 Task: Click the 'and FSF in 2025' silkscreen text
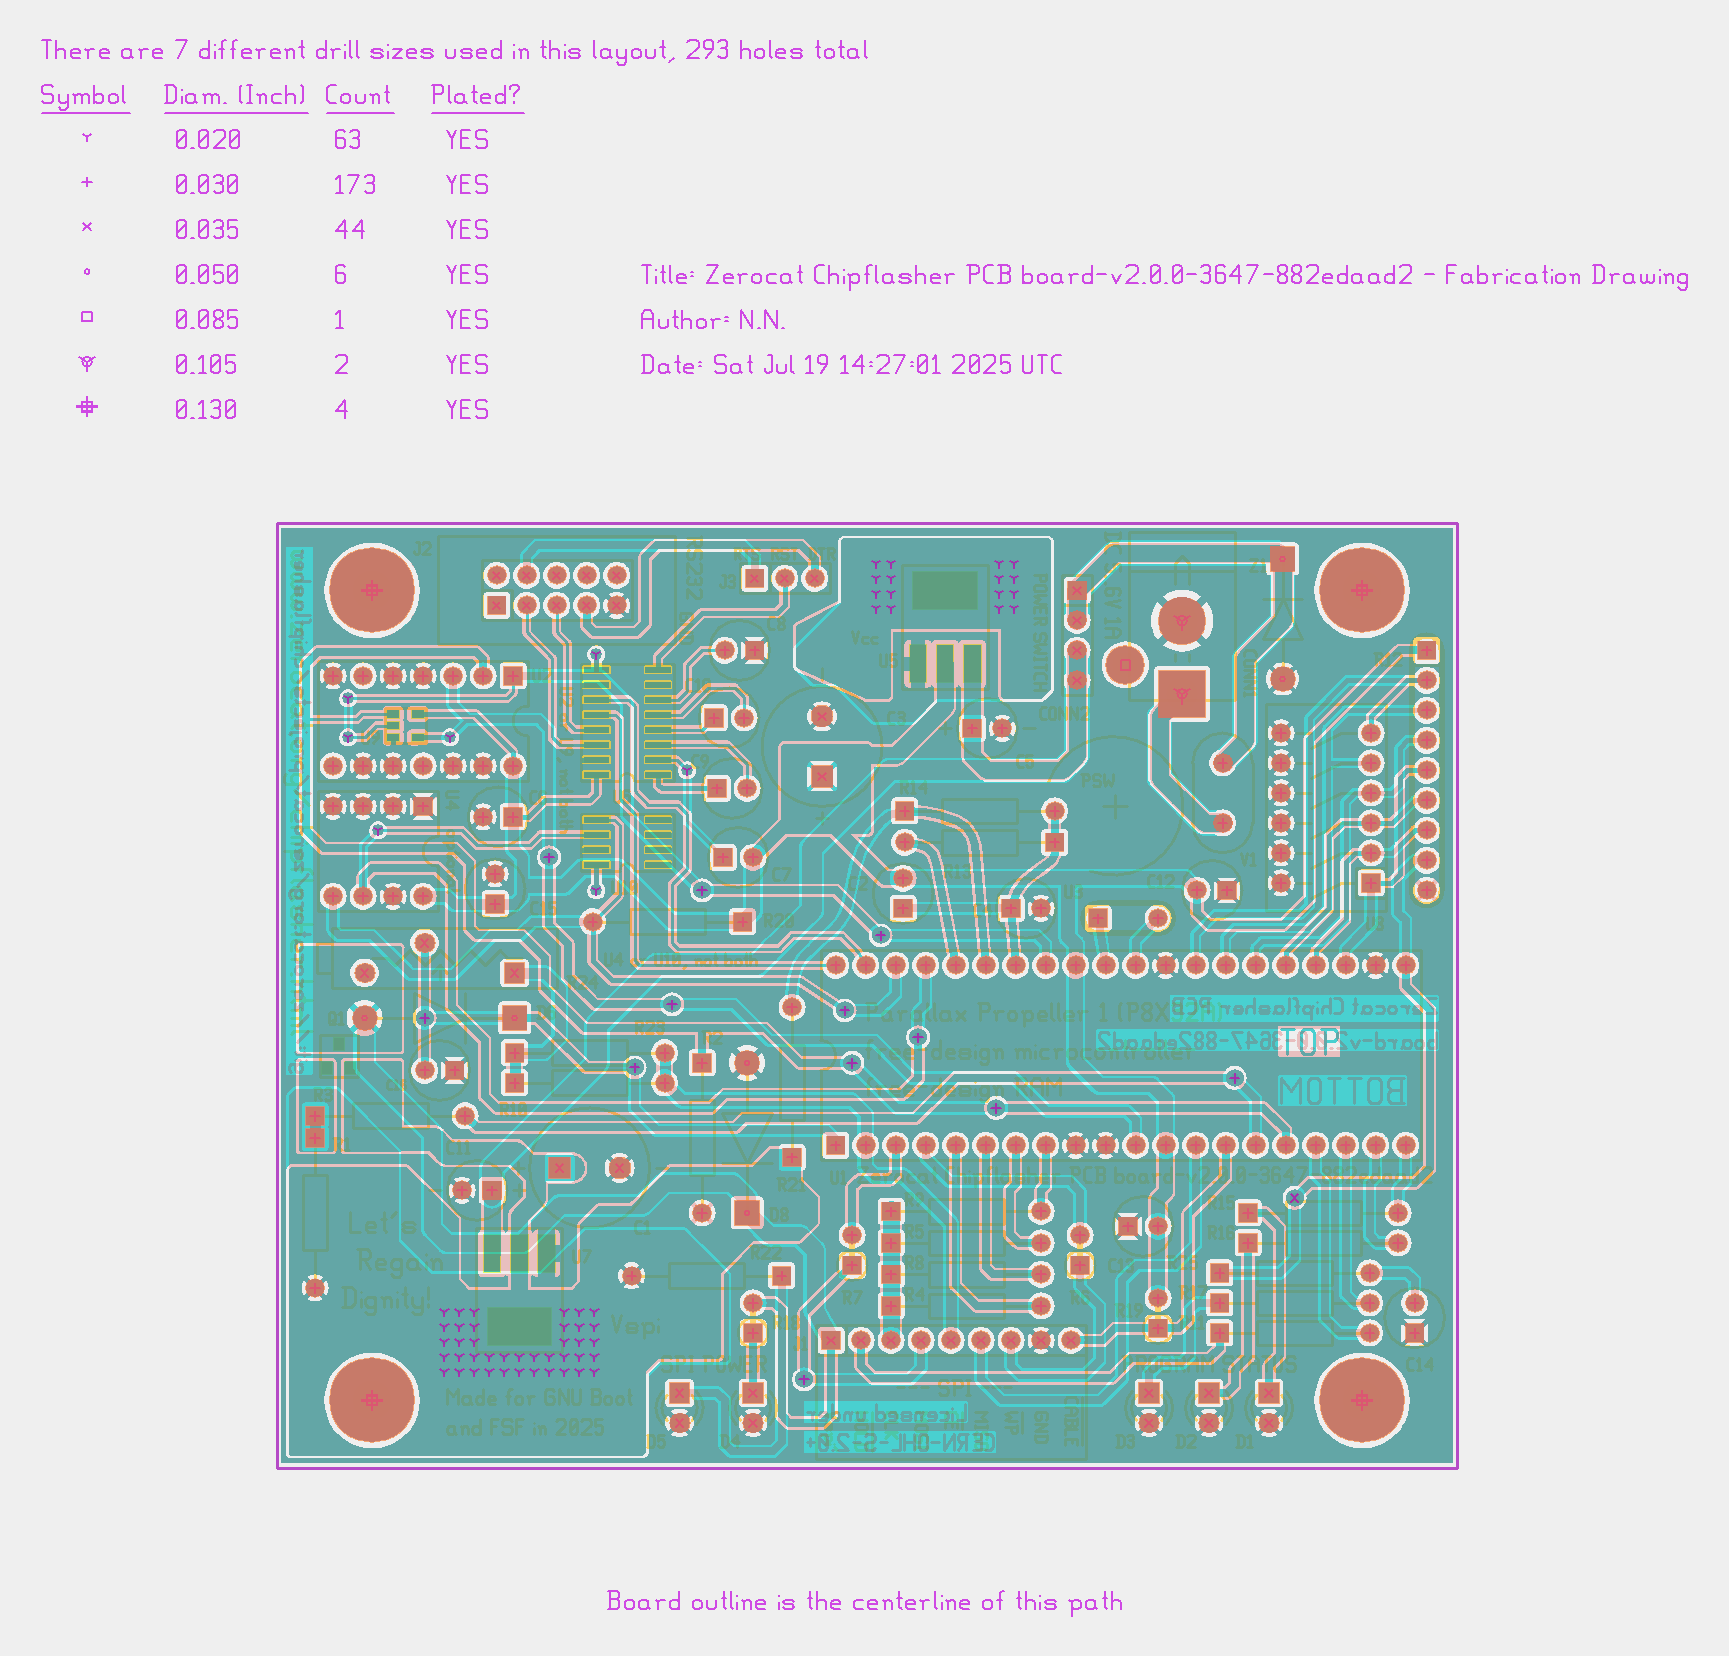[x=525, y=1428]
